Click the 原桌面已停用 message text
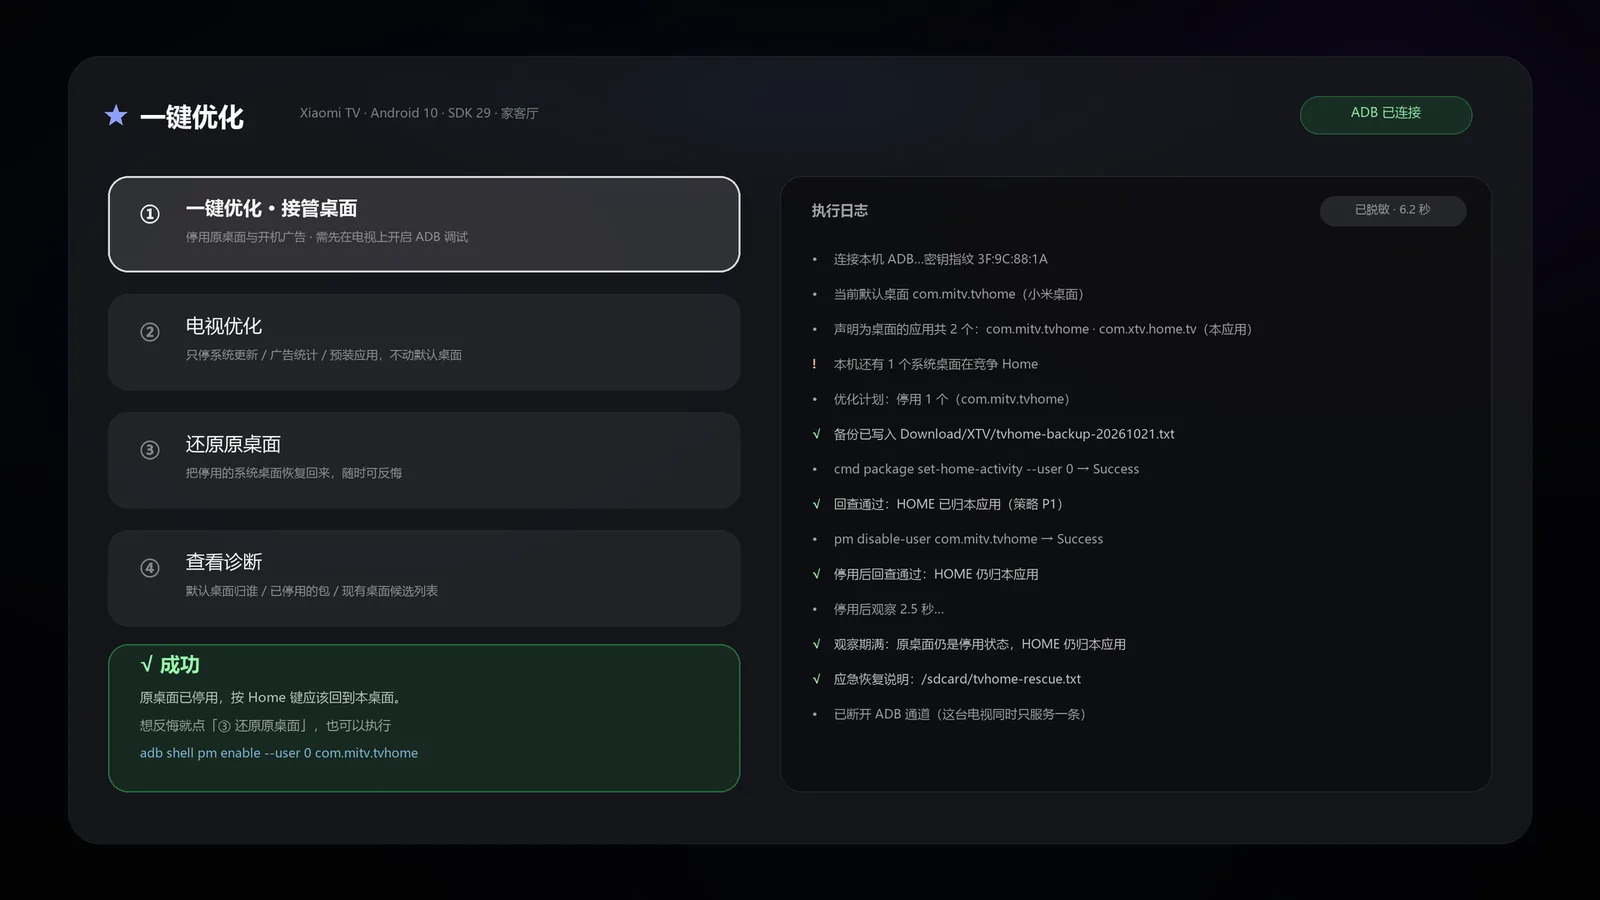 coord(270,698)
